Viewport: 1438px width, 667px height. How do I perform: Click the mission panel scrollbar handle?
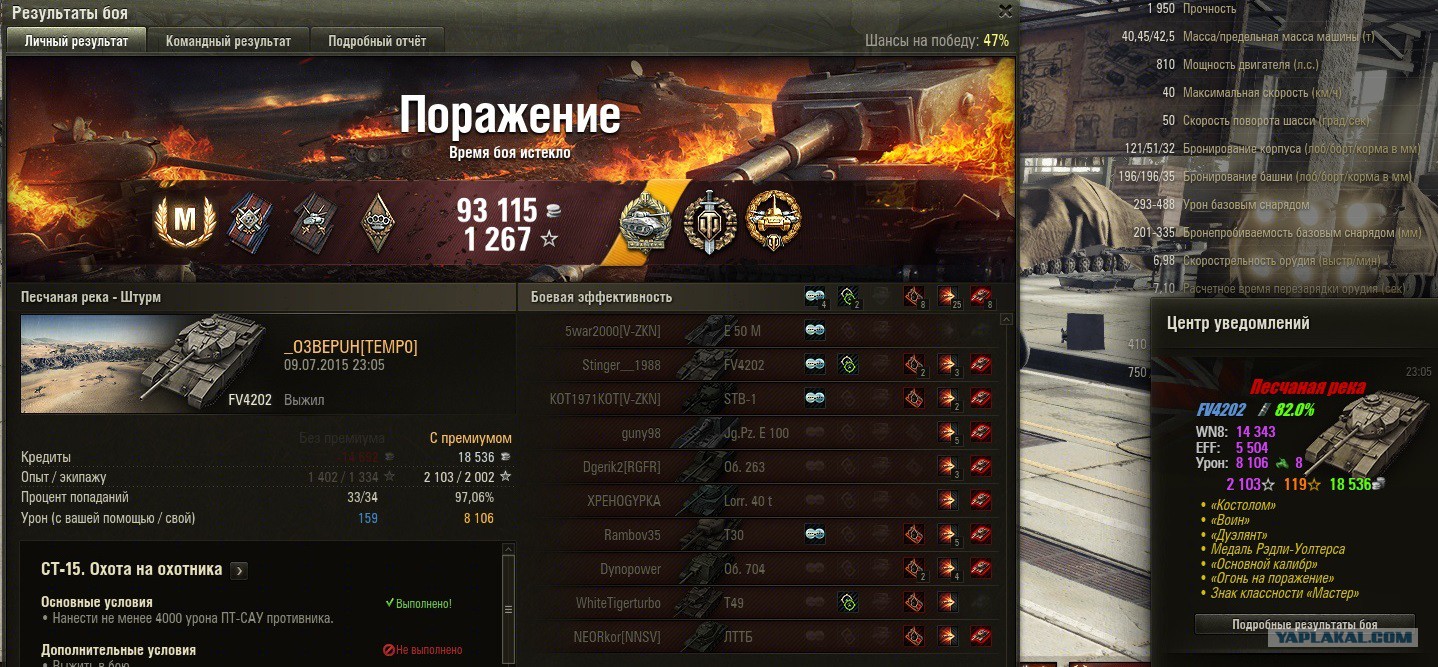[x=508, y=609]
